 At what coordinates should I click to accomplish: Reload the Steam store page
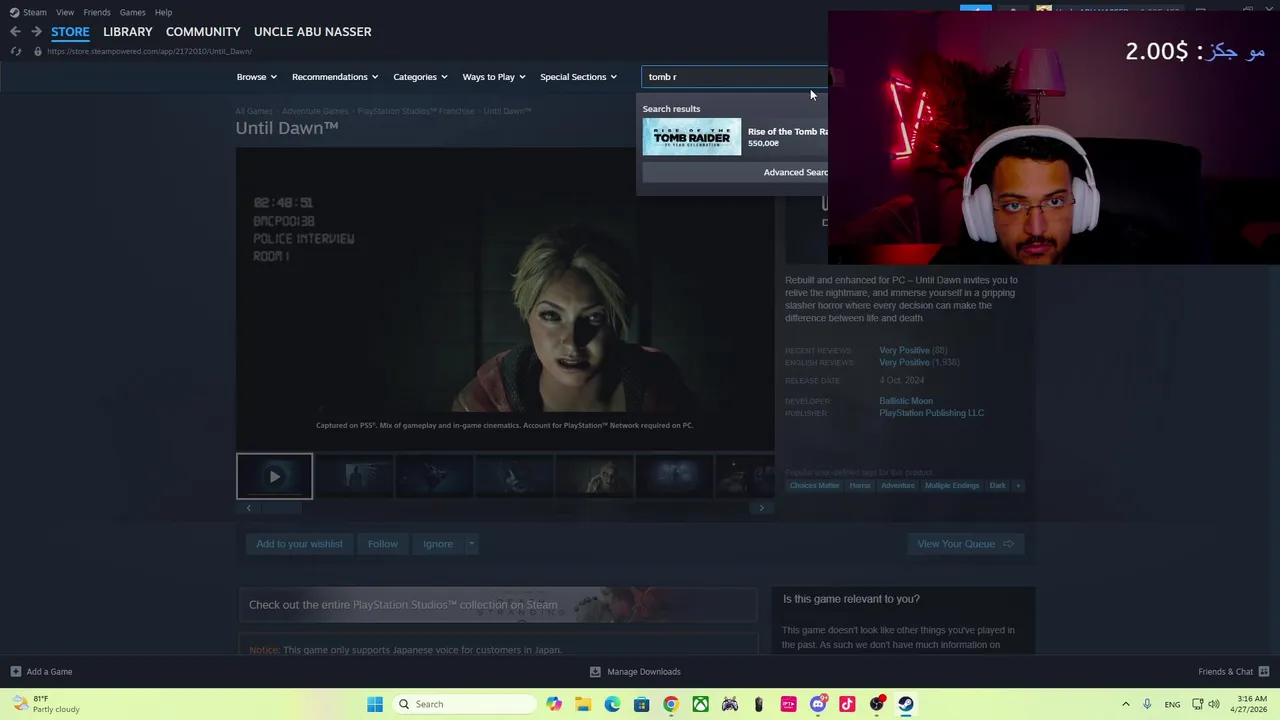click(x=16, y=51)
